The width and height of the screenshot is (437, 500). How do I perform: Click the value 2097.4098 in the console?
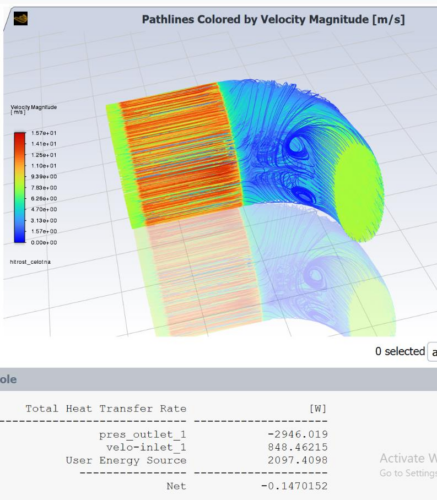pyautogui.click(x=298, y=460)
